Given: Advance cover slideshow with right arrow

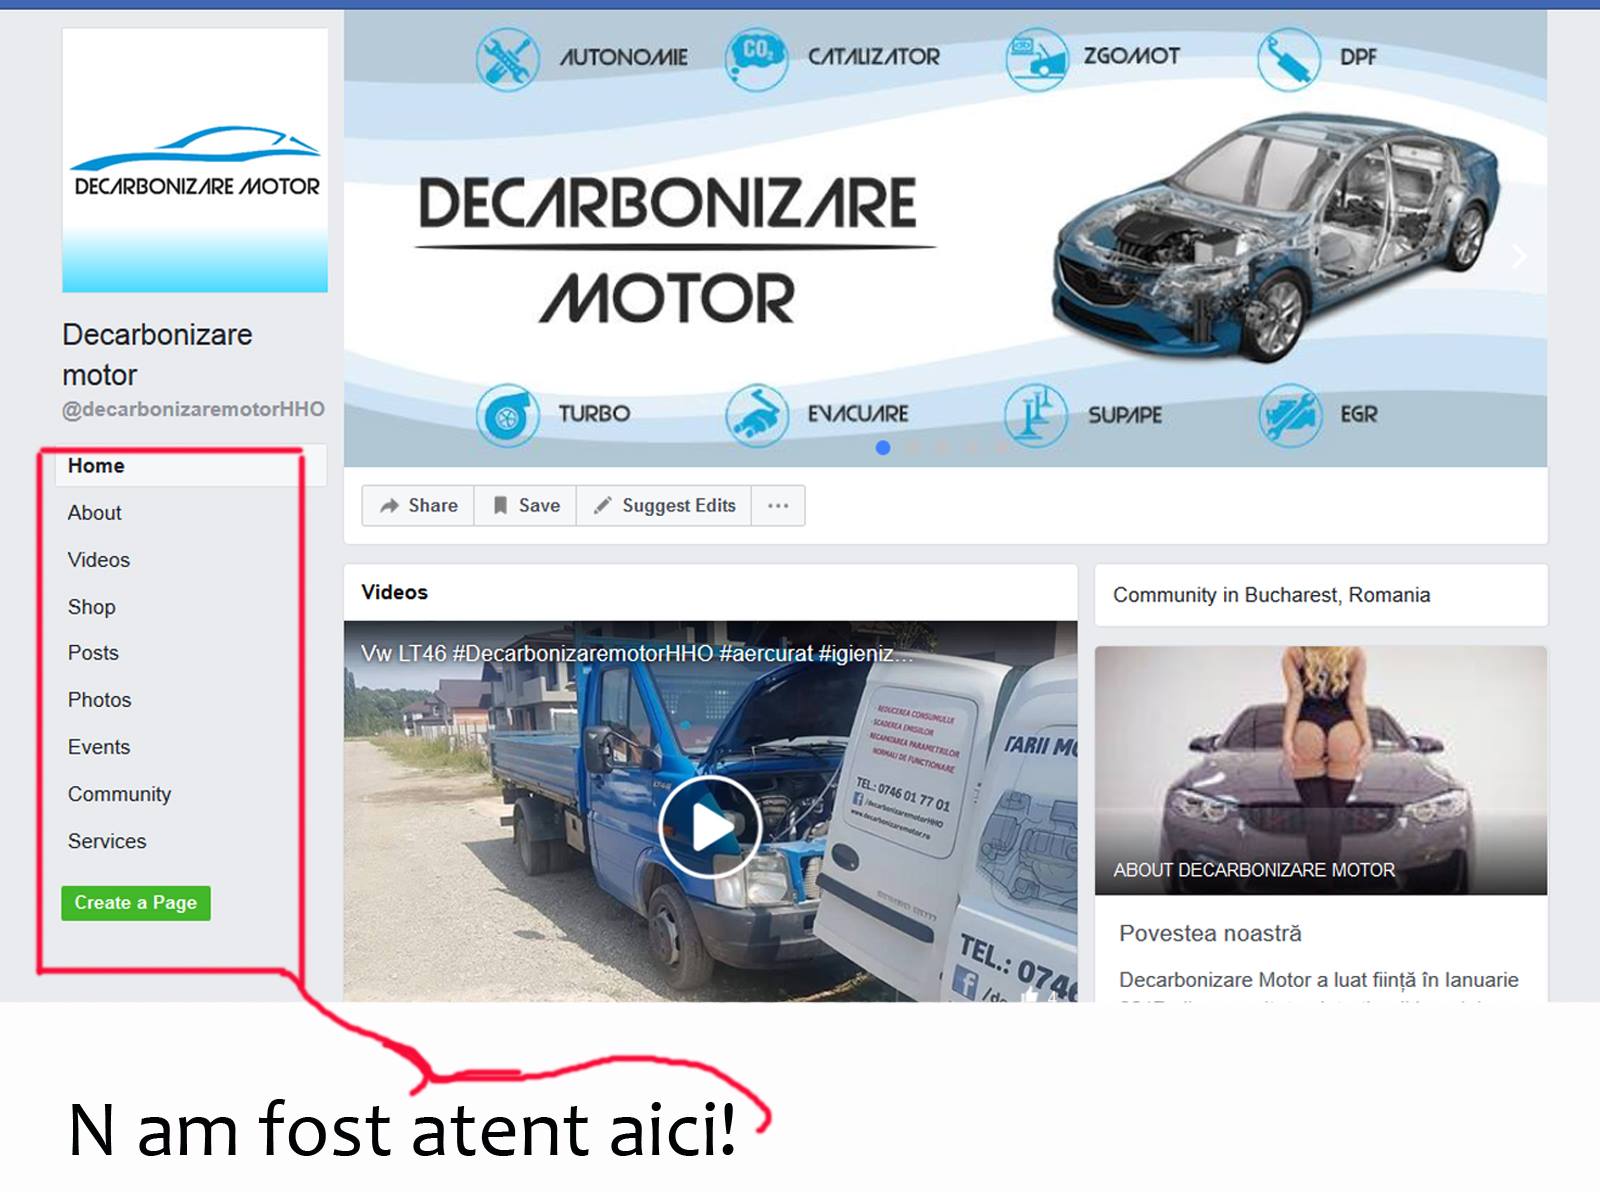Looking at the screenshot, I should pyautogui.click(x=1519, y=257).
